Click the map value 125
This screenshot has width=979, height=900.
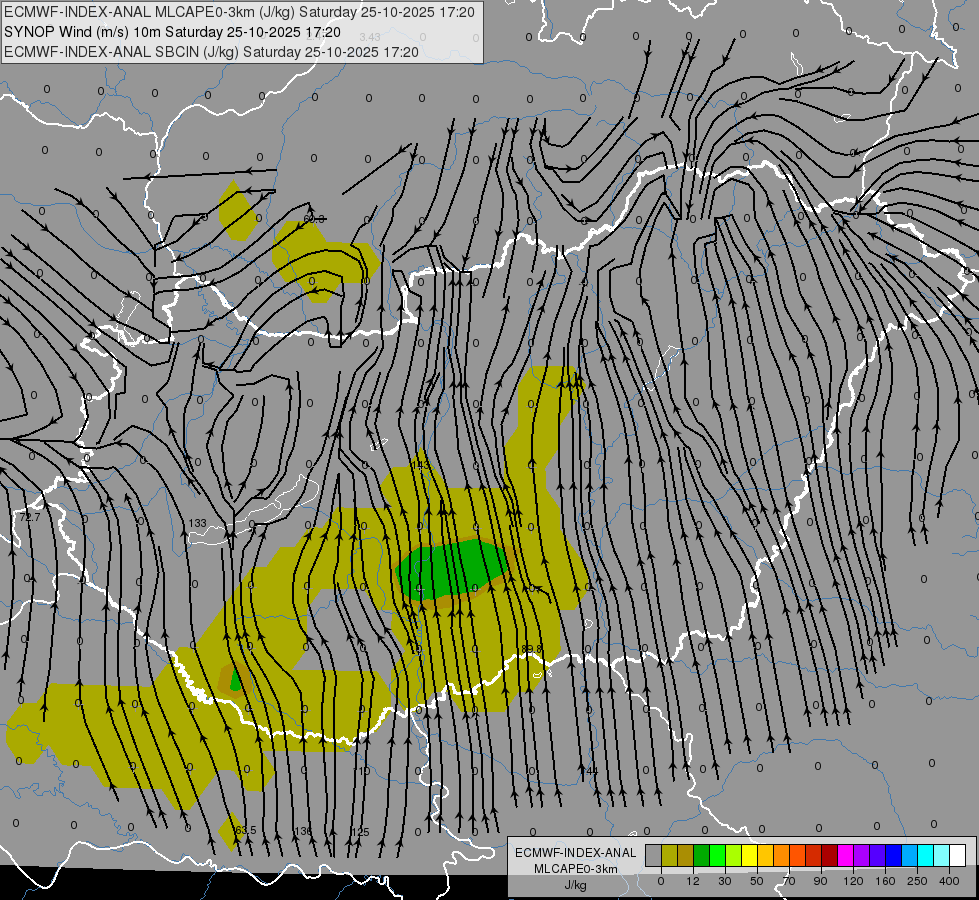click(x=360, y=832)
